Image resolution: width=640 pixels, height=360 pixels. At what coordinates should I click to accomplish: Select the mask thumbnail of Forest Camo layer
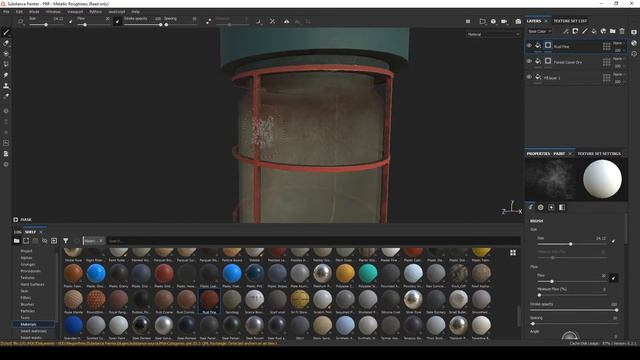548,61
